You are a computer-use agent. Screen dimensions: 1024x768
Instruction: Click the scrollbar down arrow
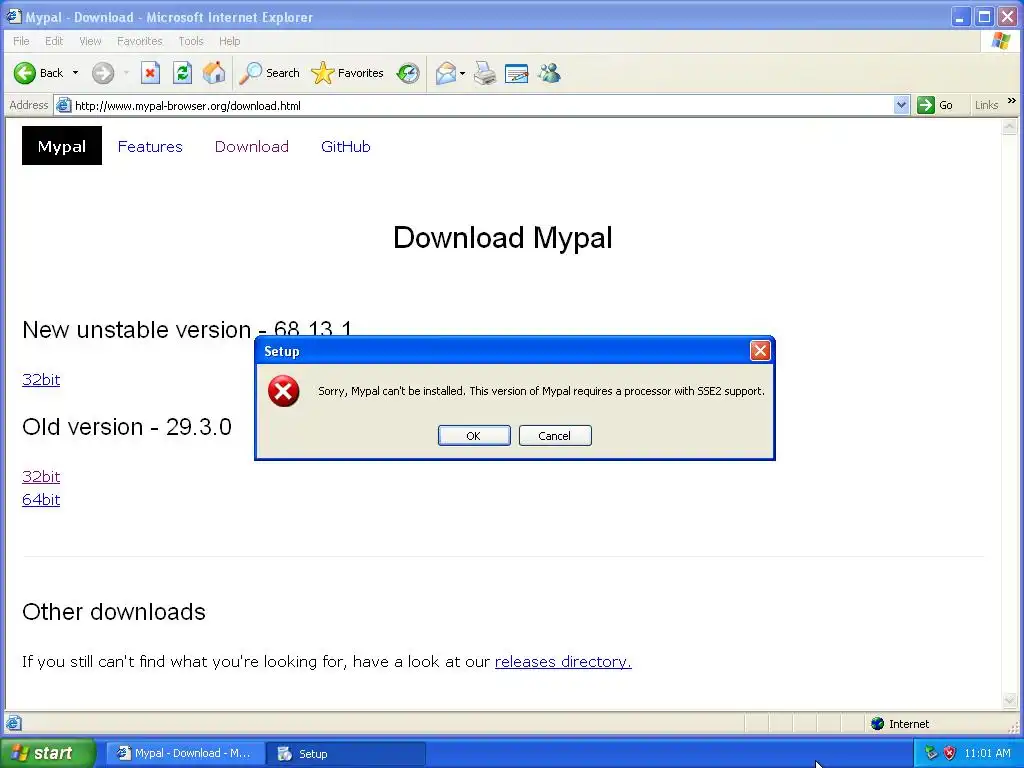click(x=1010, y=701)
